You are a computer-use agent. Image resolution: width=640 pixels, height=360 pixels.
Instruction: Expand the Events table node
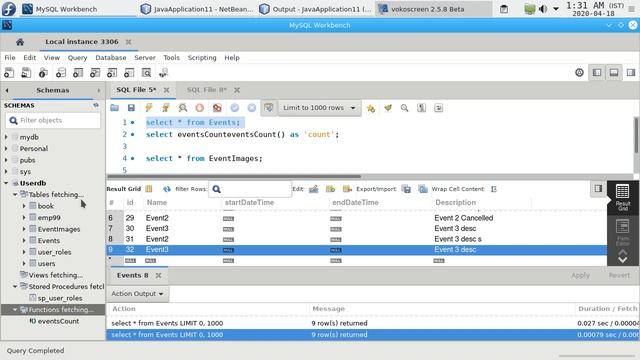(24, 240)
